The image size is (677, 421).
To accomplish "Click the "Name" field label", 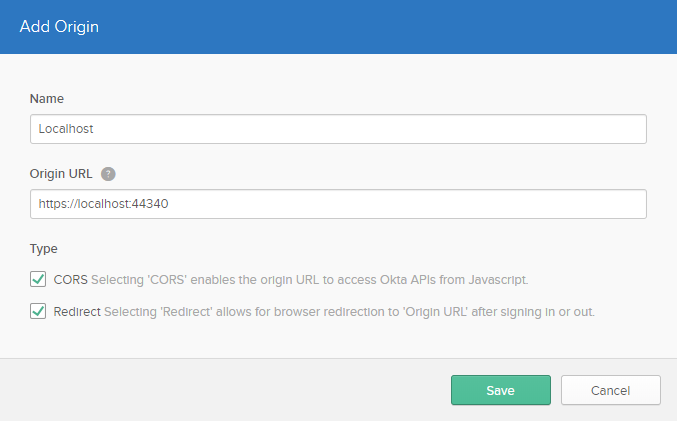I will pos(46,98).
